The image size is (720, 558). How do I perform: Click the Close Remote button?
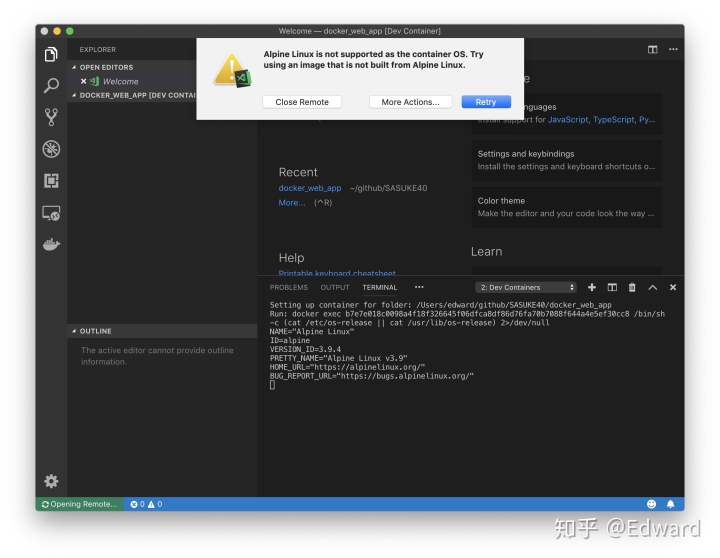pyautogui.click(x=302, y=102)
